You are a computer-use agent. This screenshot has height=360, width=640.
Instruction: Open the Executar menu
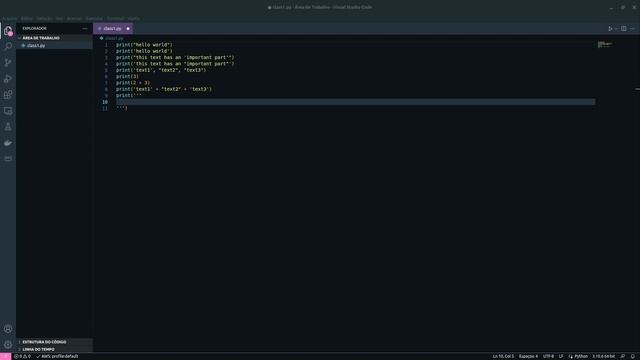94,18
